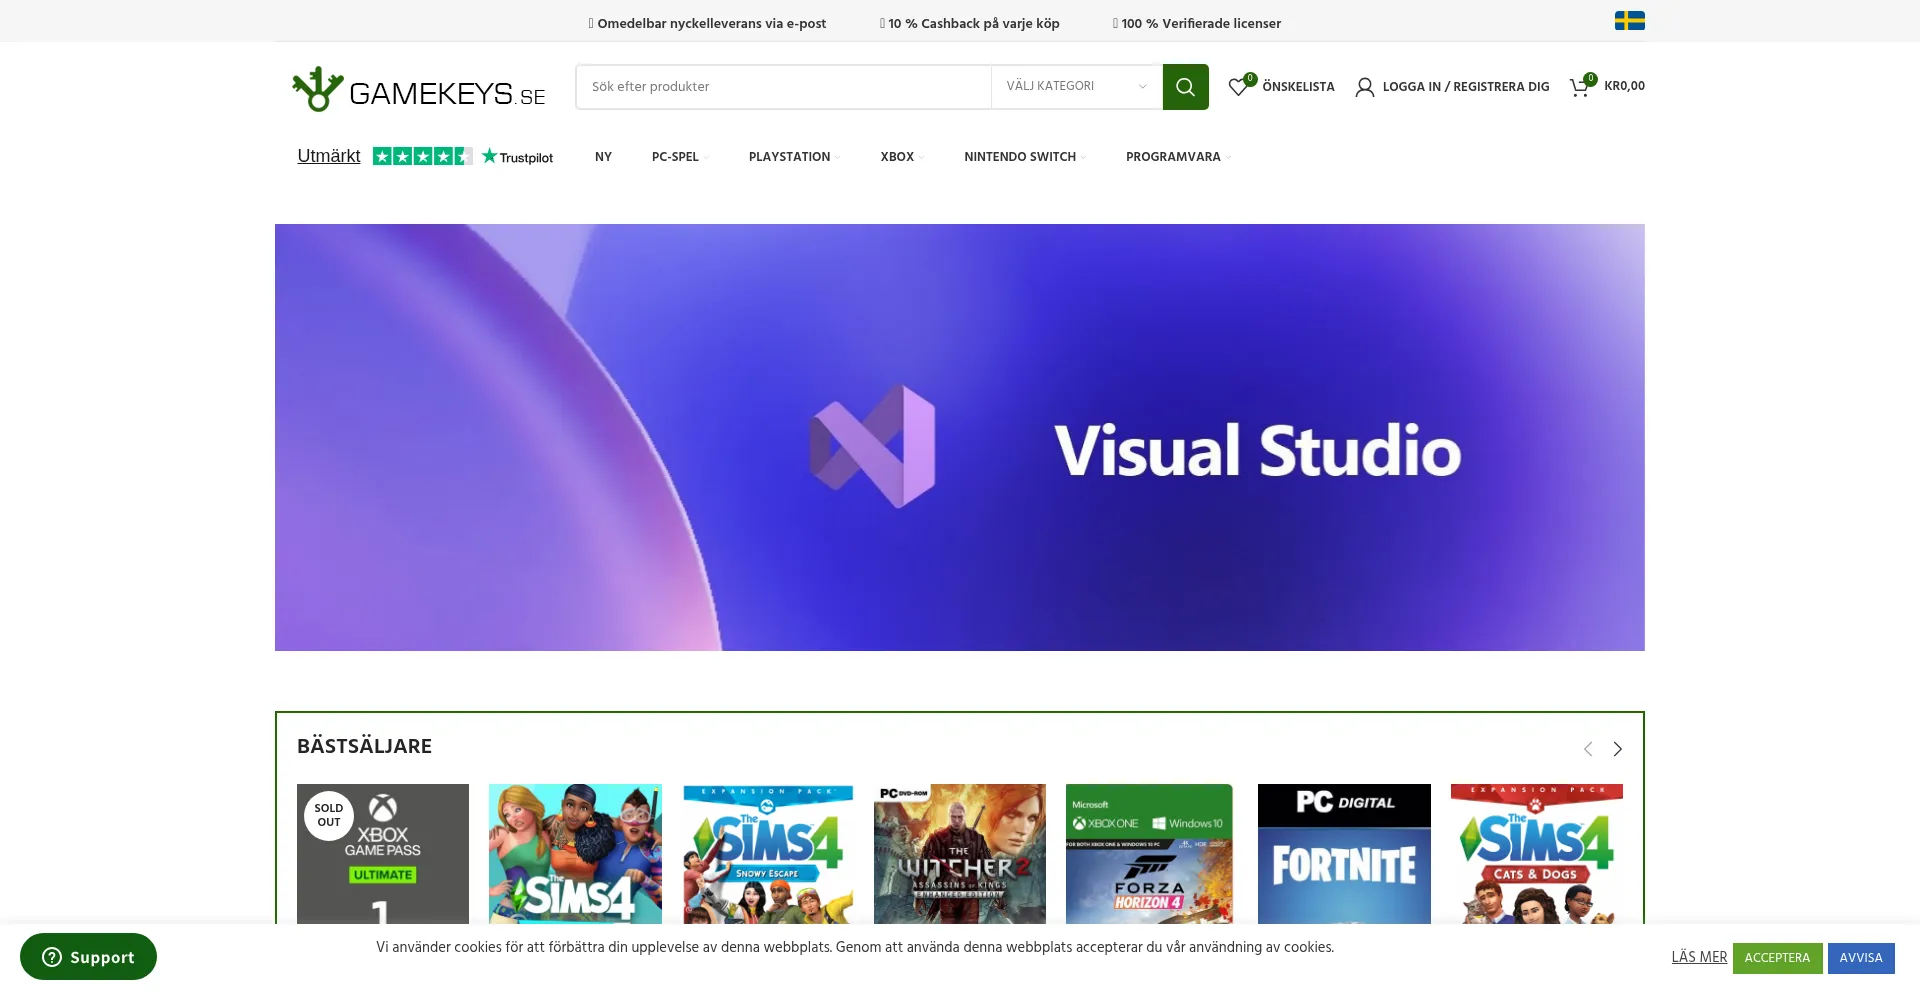The height and width of the screenshot is (993, 1920).
Task: Open Sims 4 Cats & Dogs product
Action: coord(1537,854)
